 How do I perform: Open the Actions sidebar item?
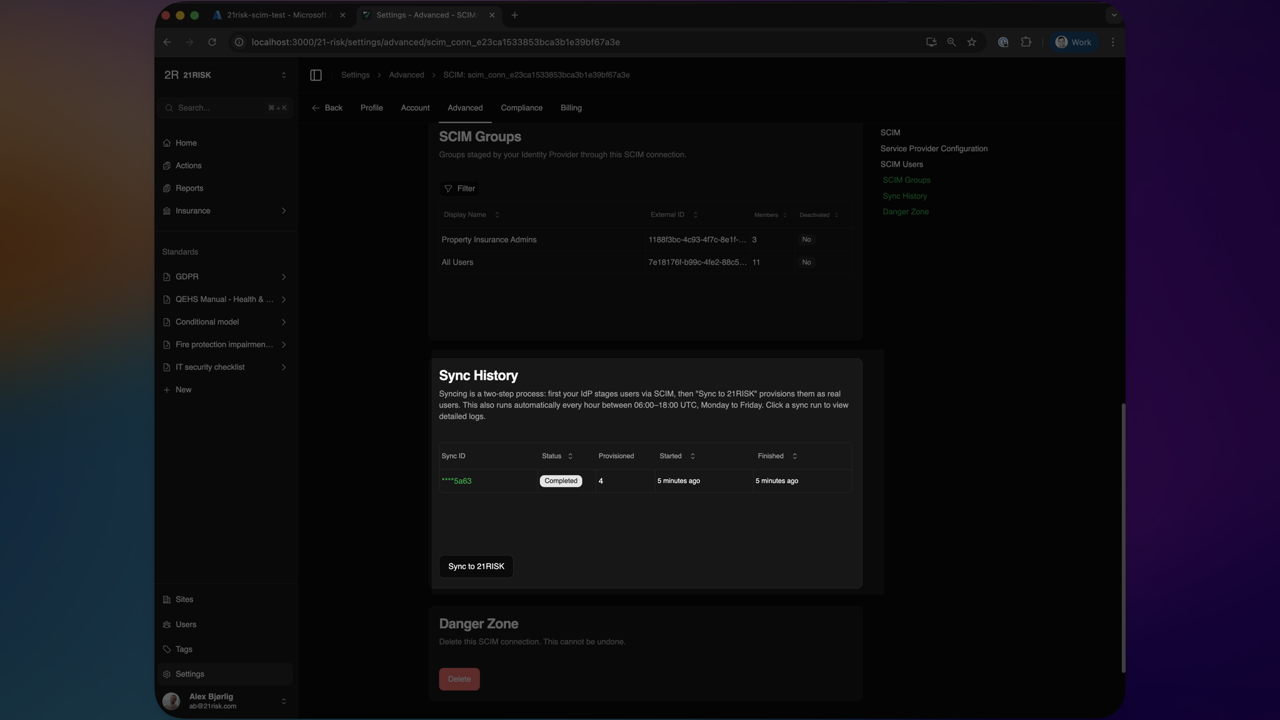[188, 166]
